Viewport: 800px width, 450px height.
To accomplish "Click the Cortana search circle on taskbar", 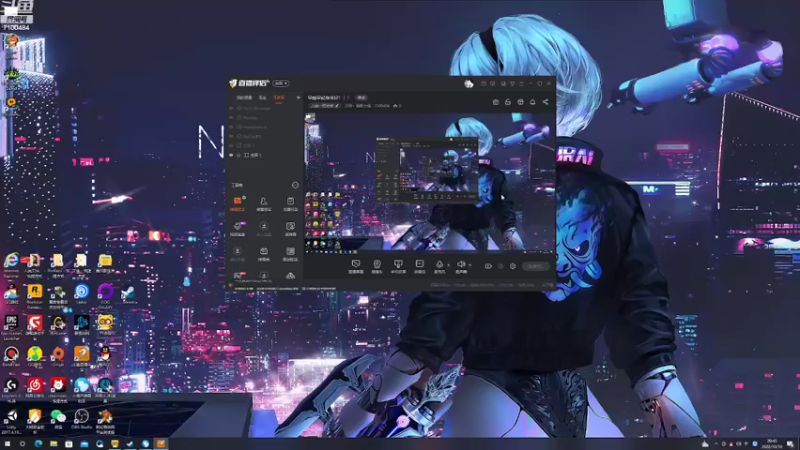I will [x=22, y=444].
